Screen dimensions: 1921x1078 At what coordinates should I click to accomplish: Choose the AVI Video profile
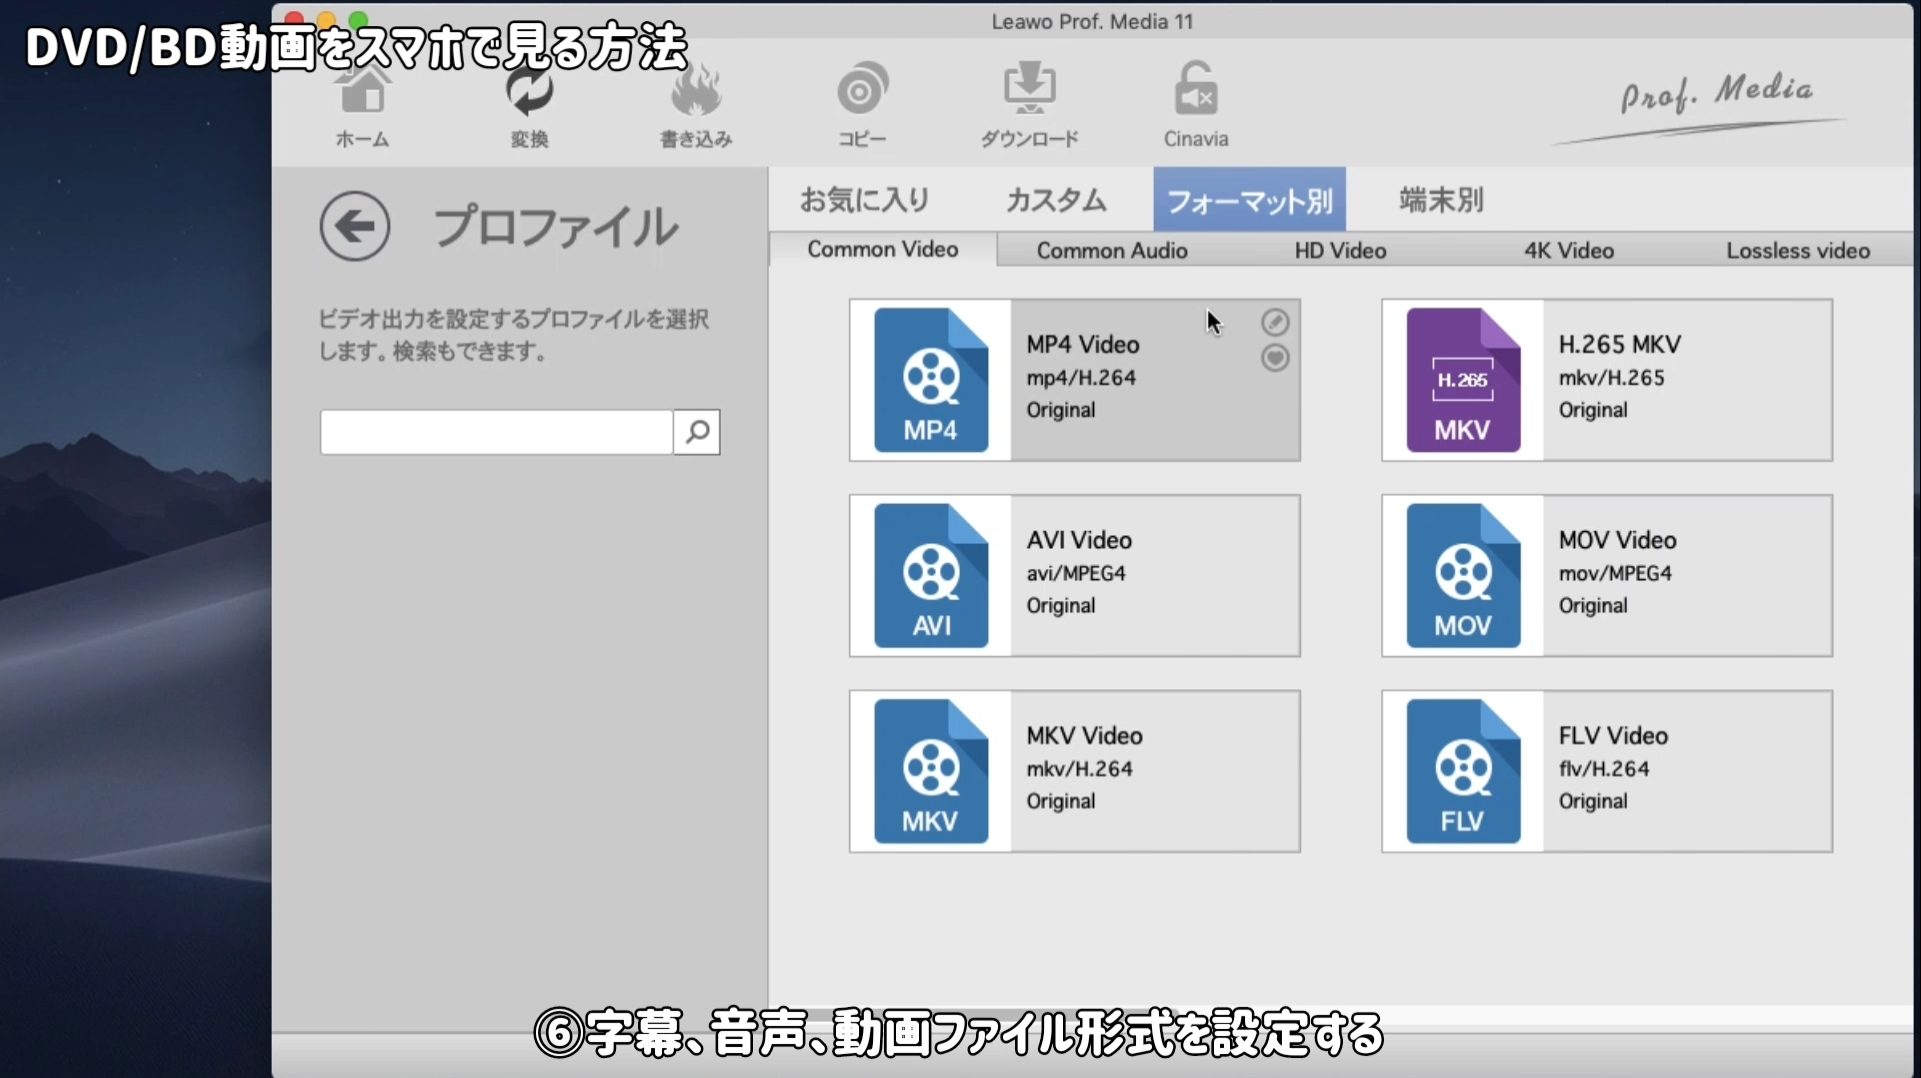pyautogui.click(x=1074, y=576)
